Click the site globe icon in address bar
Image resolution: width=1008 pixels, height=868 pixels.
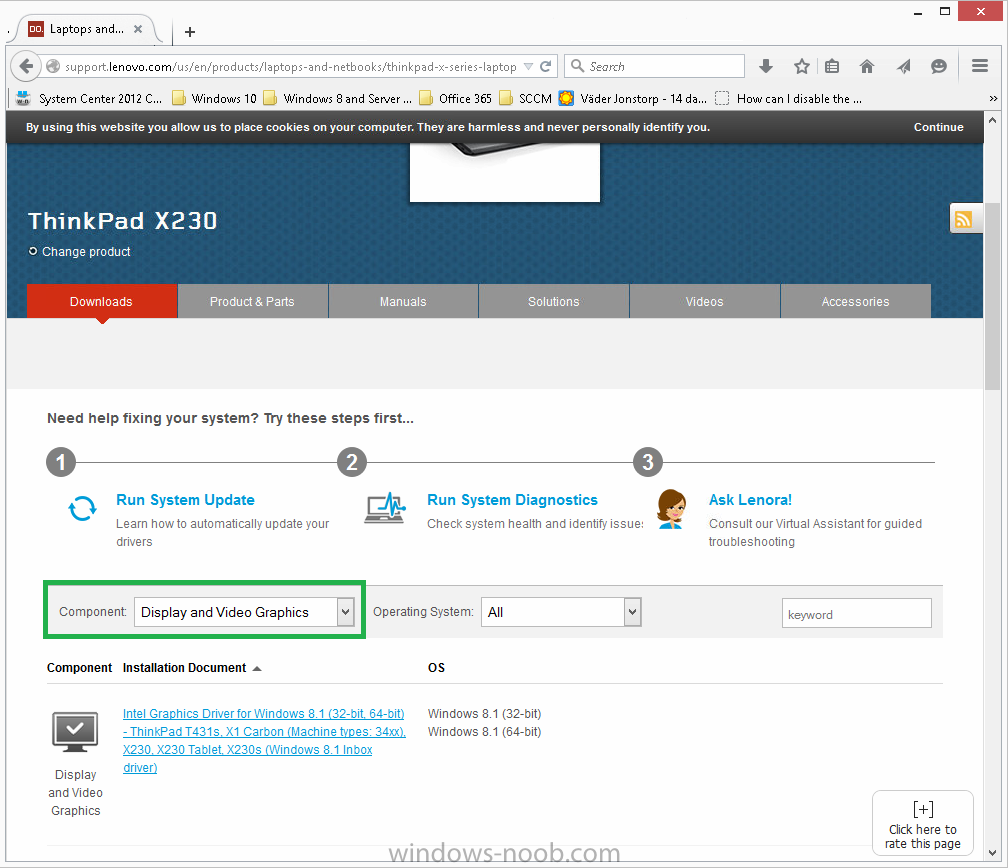tap(53, 66)
